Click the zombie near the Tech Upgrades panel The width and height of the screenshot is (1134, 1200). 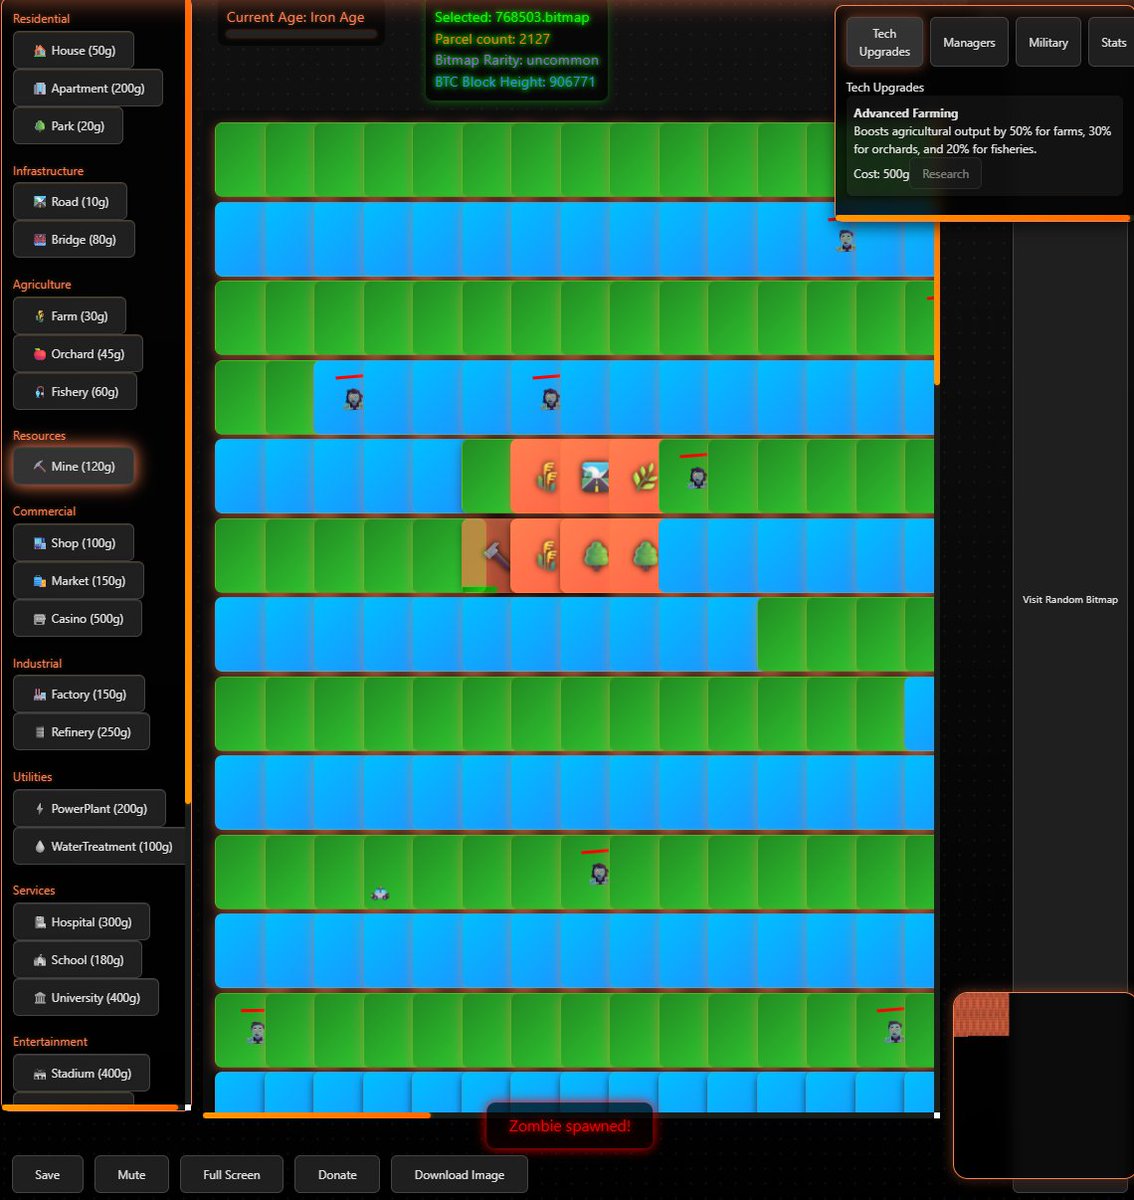pyautogui.click(x=846, y=240)
